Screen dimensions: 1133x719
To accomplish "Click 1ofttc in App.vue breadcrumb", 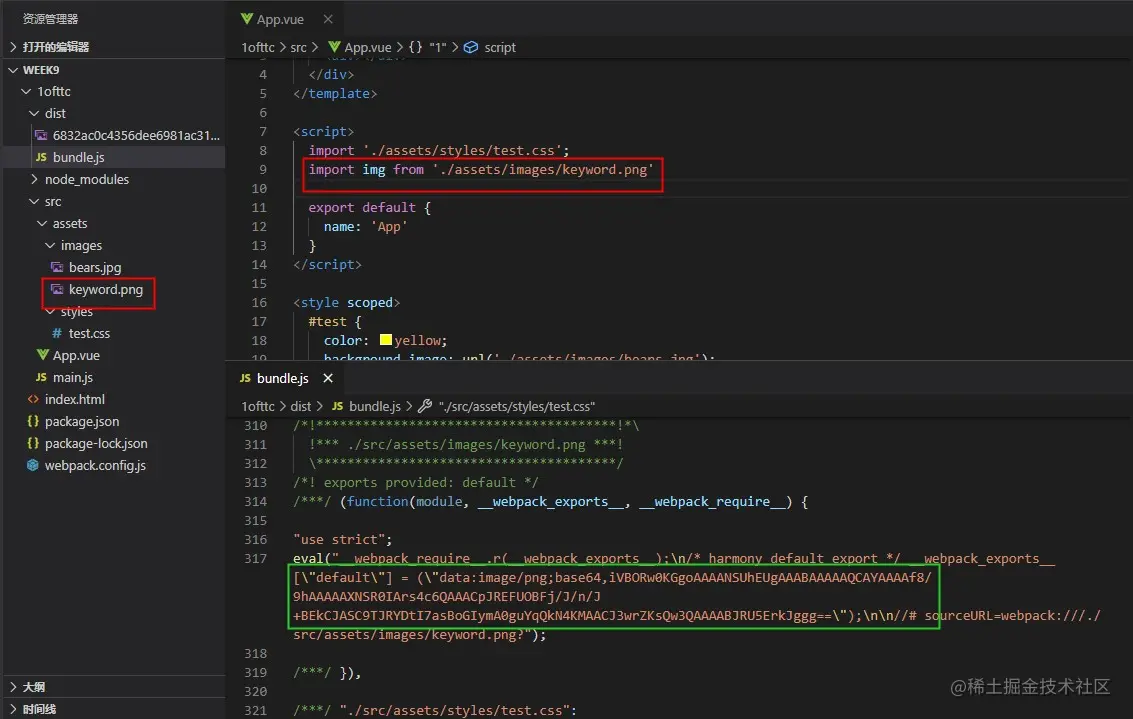I will tap(258, 48).
